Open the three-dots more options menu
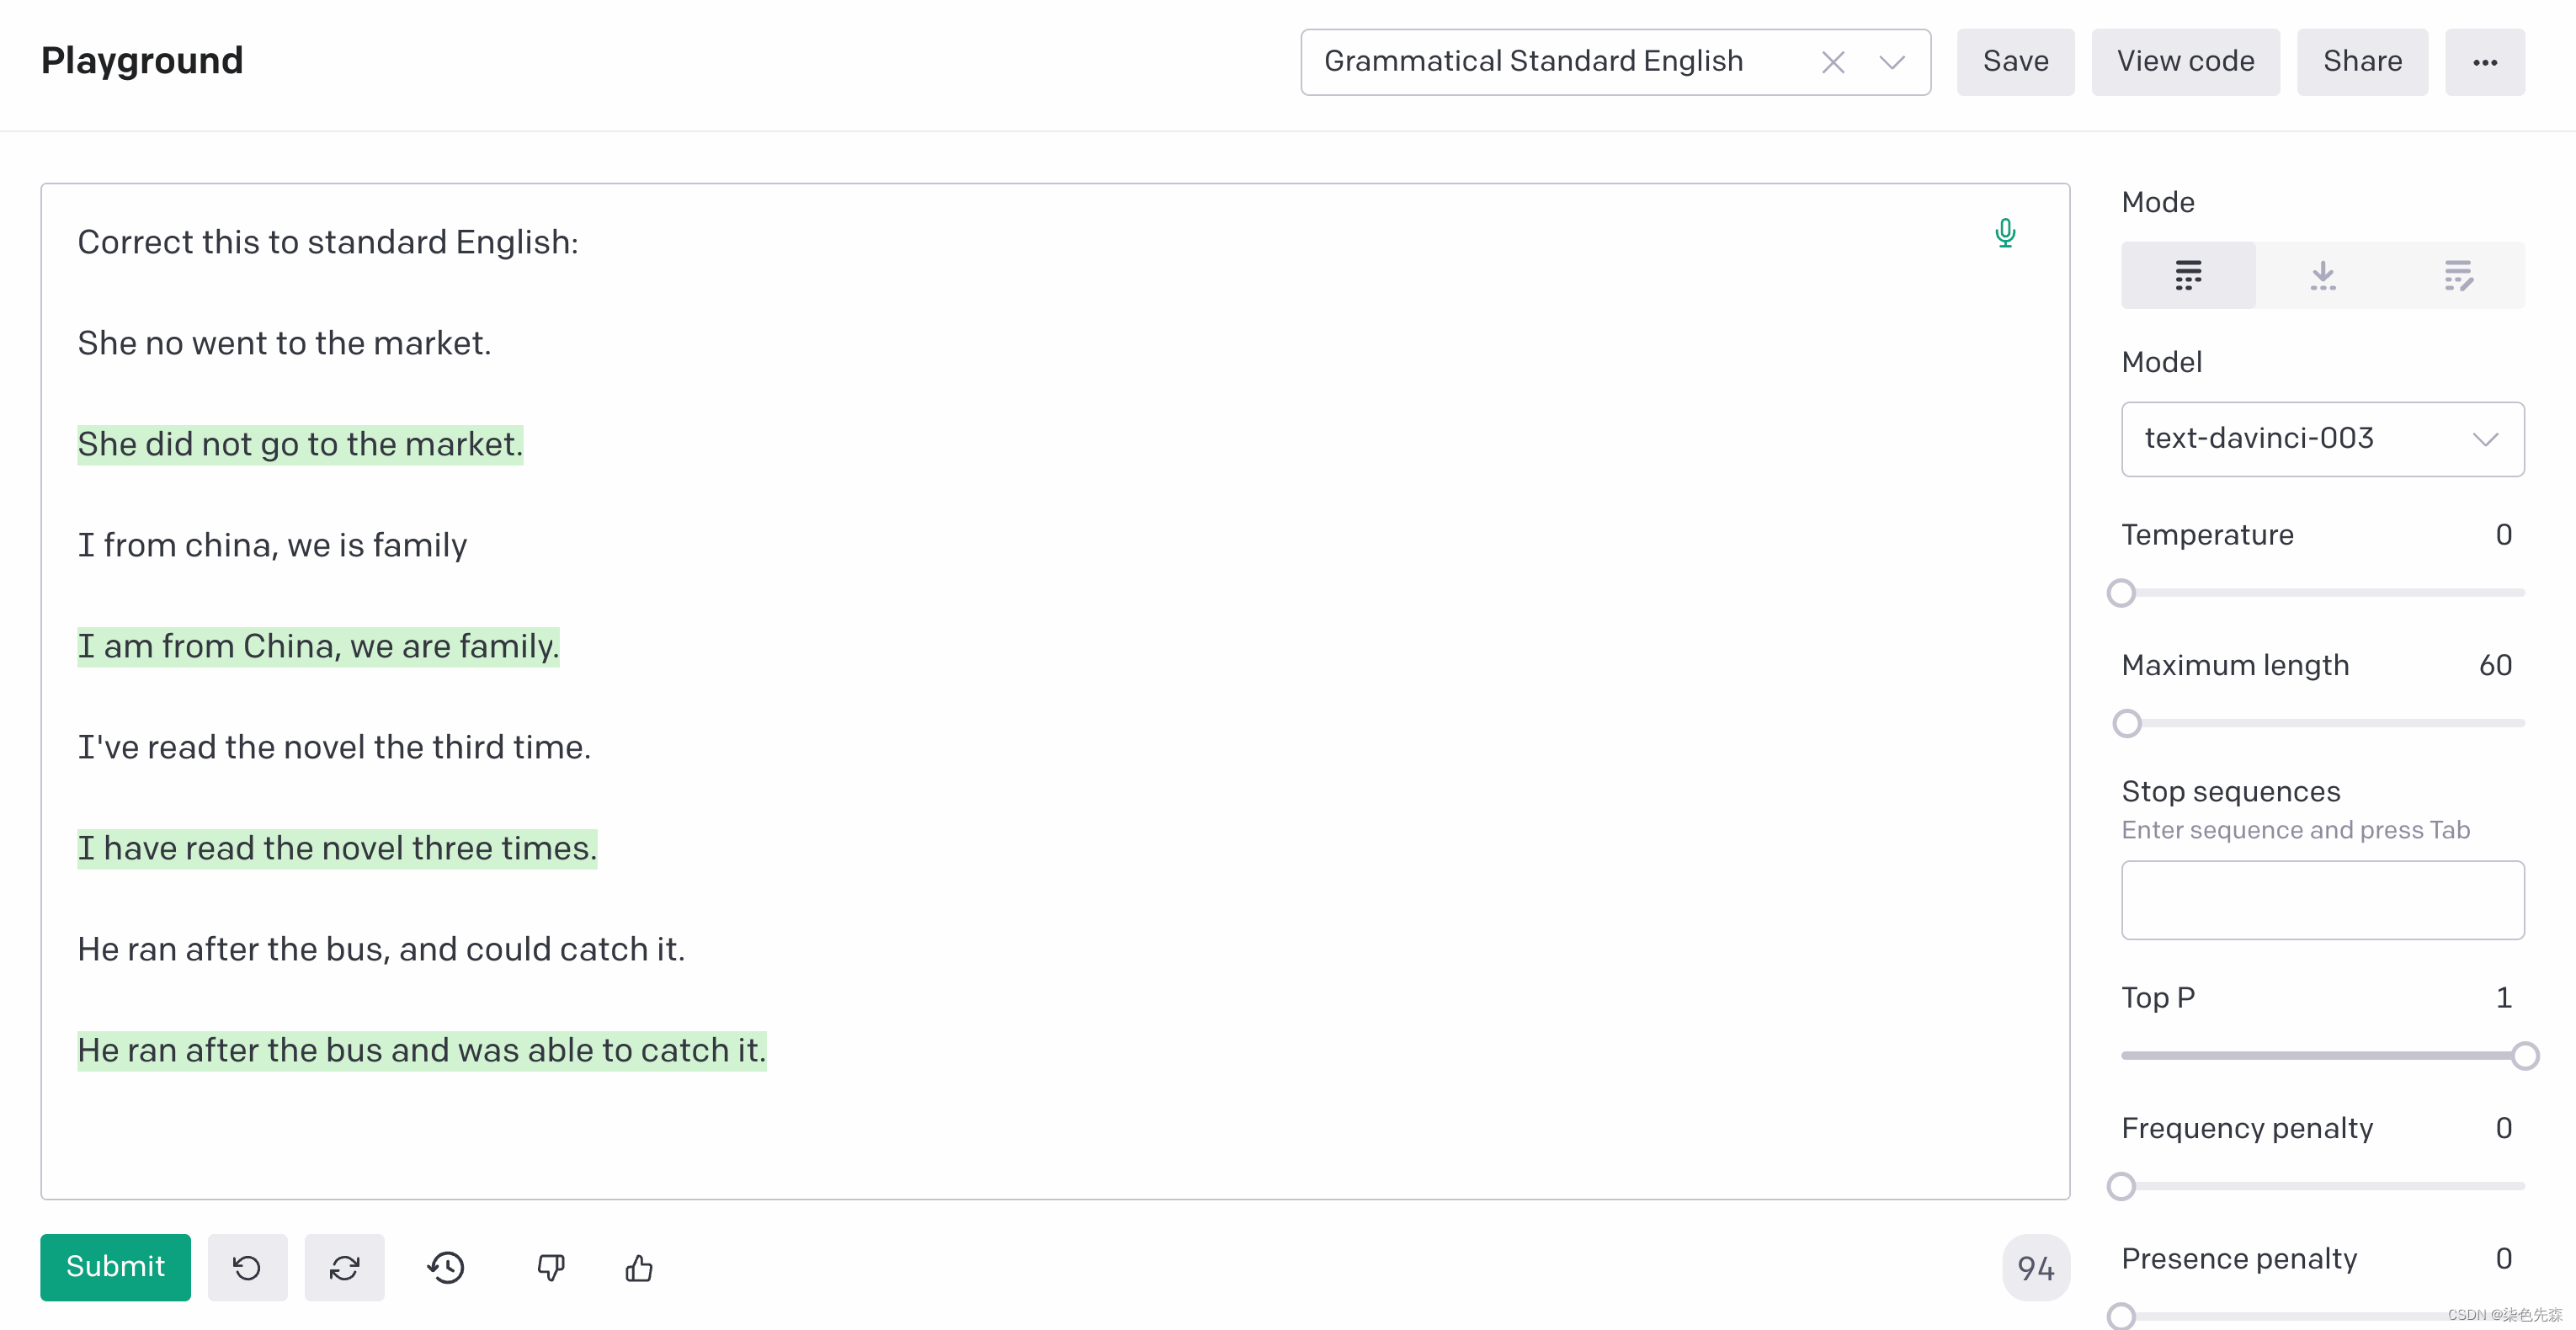This screenshot has width=2576, height=1330. (x=2484, y=62)
